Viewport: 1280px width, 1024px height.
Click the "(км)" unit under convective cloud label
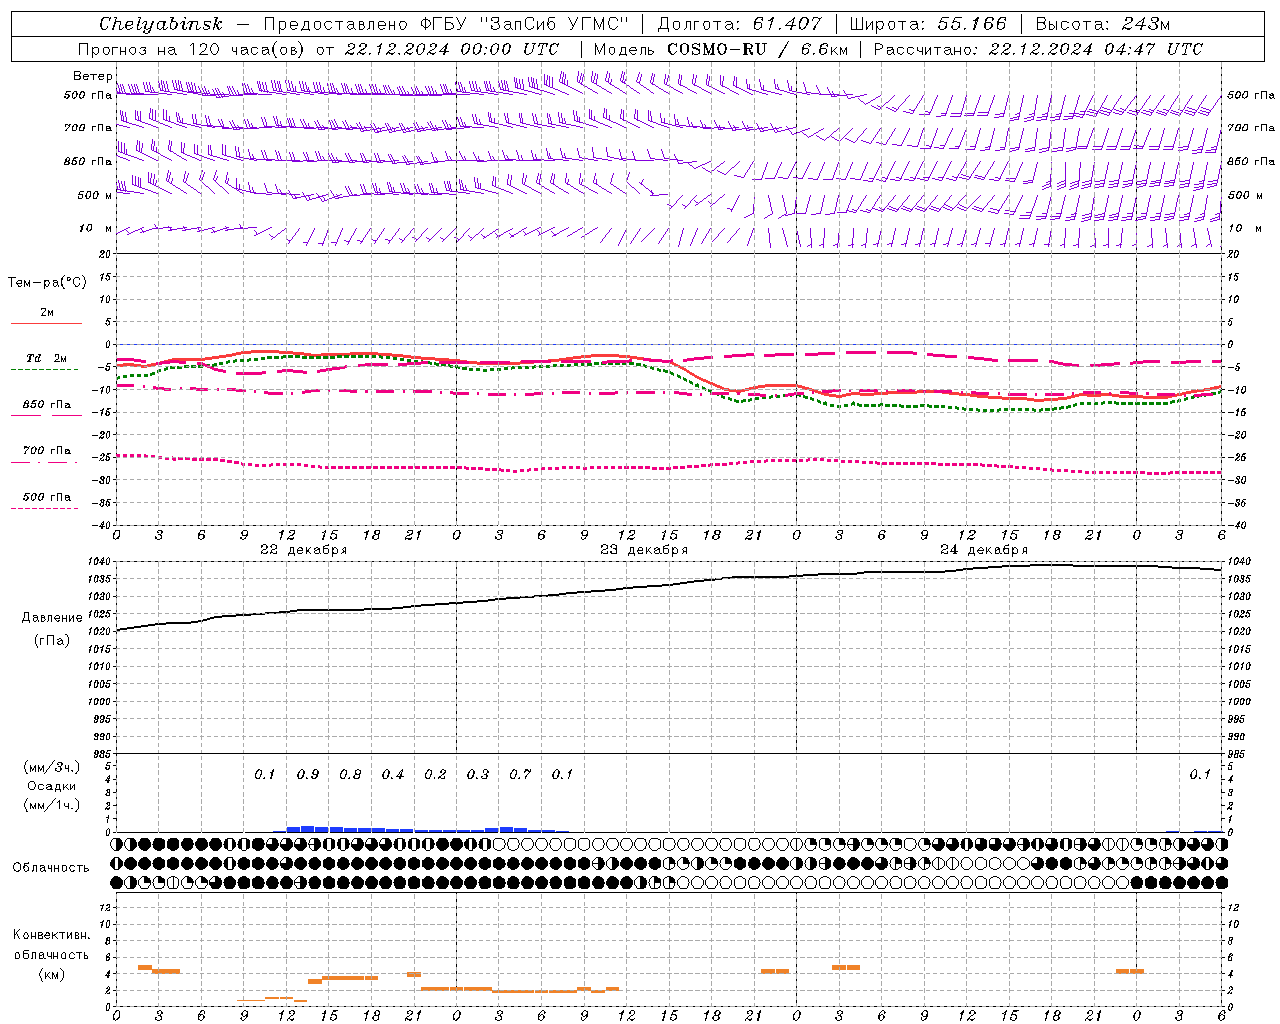point(51,974)
